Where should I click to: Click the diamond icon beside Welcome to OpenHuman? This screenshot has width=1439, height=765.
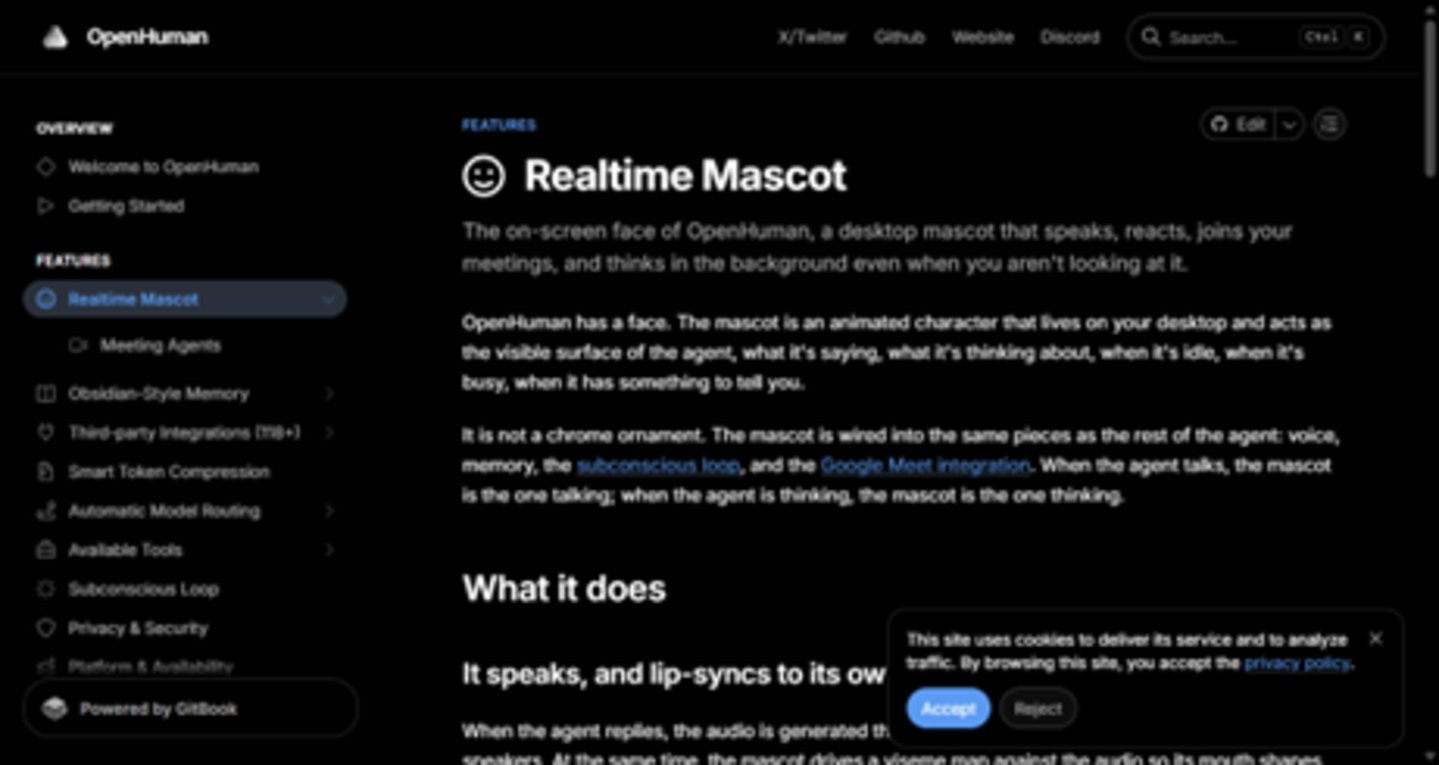pyautogui.click(x=45, y=167)
